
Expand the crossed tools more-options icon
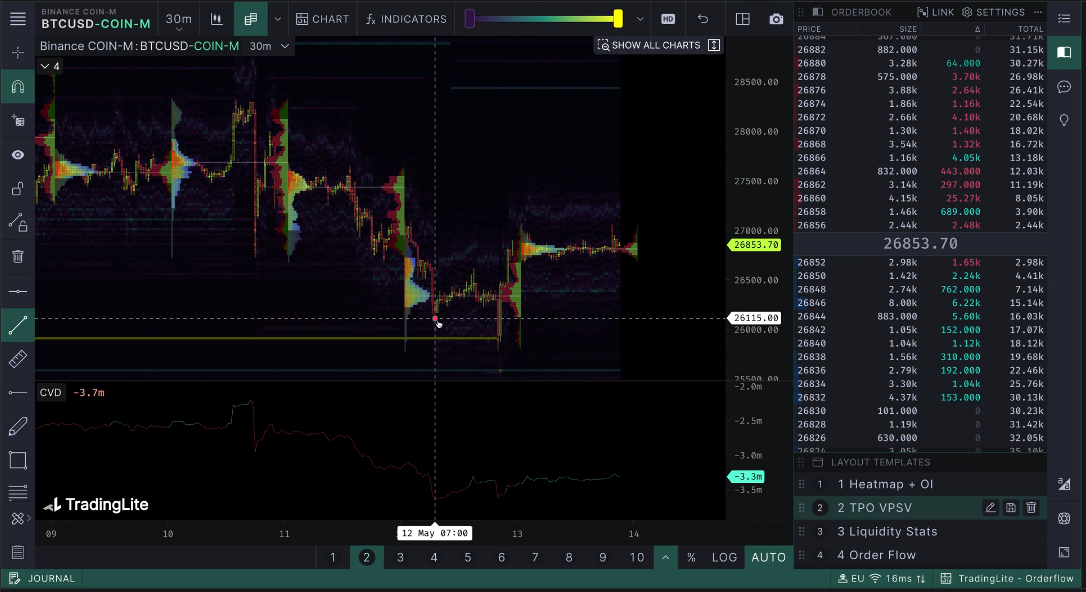click(18, 519)
